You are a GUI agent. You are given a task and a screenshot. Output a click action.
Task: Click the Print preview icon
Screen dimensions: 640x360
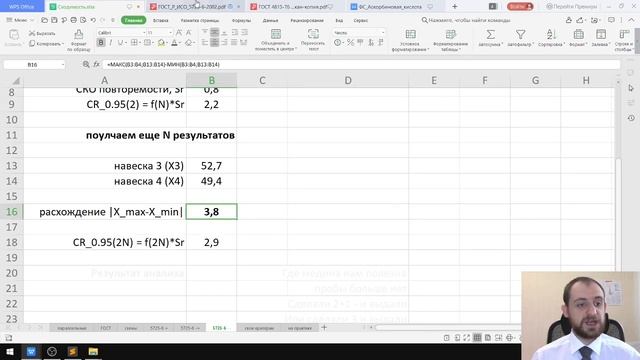coord(83,20)
